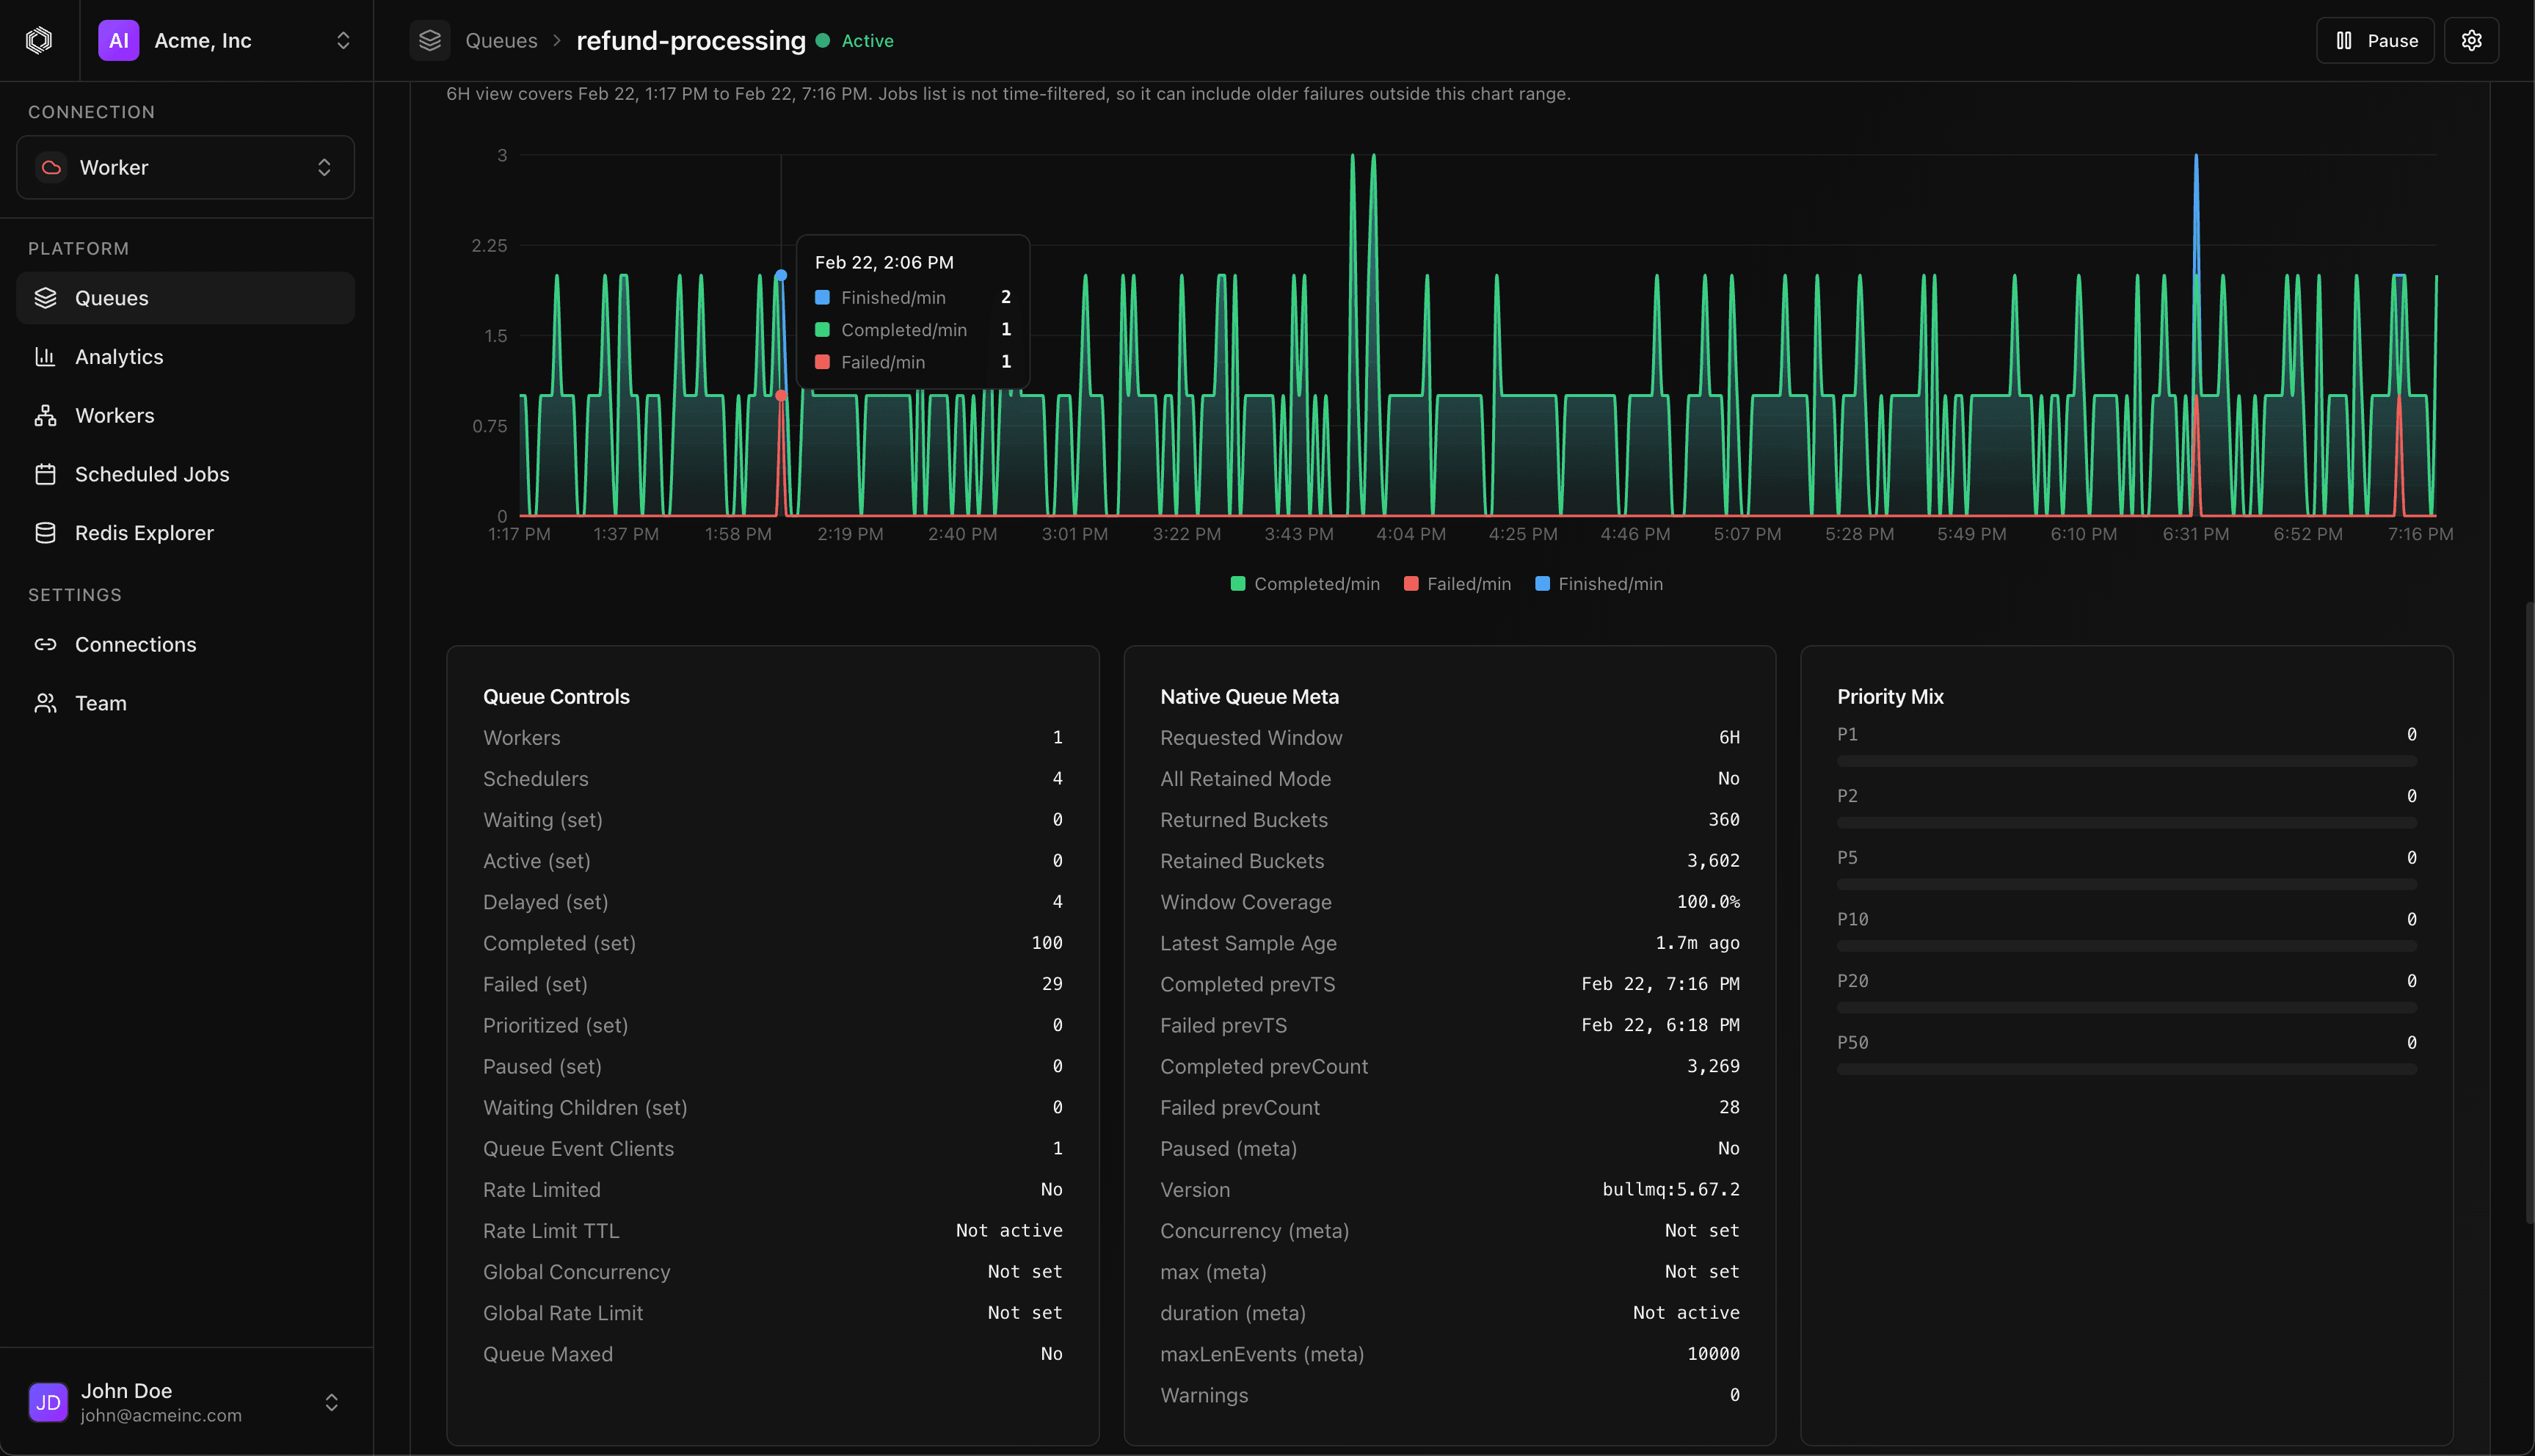Click the app logo in the top-left corner

38,40
